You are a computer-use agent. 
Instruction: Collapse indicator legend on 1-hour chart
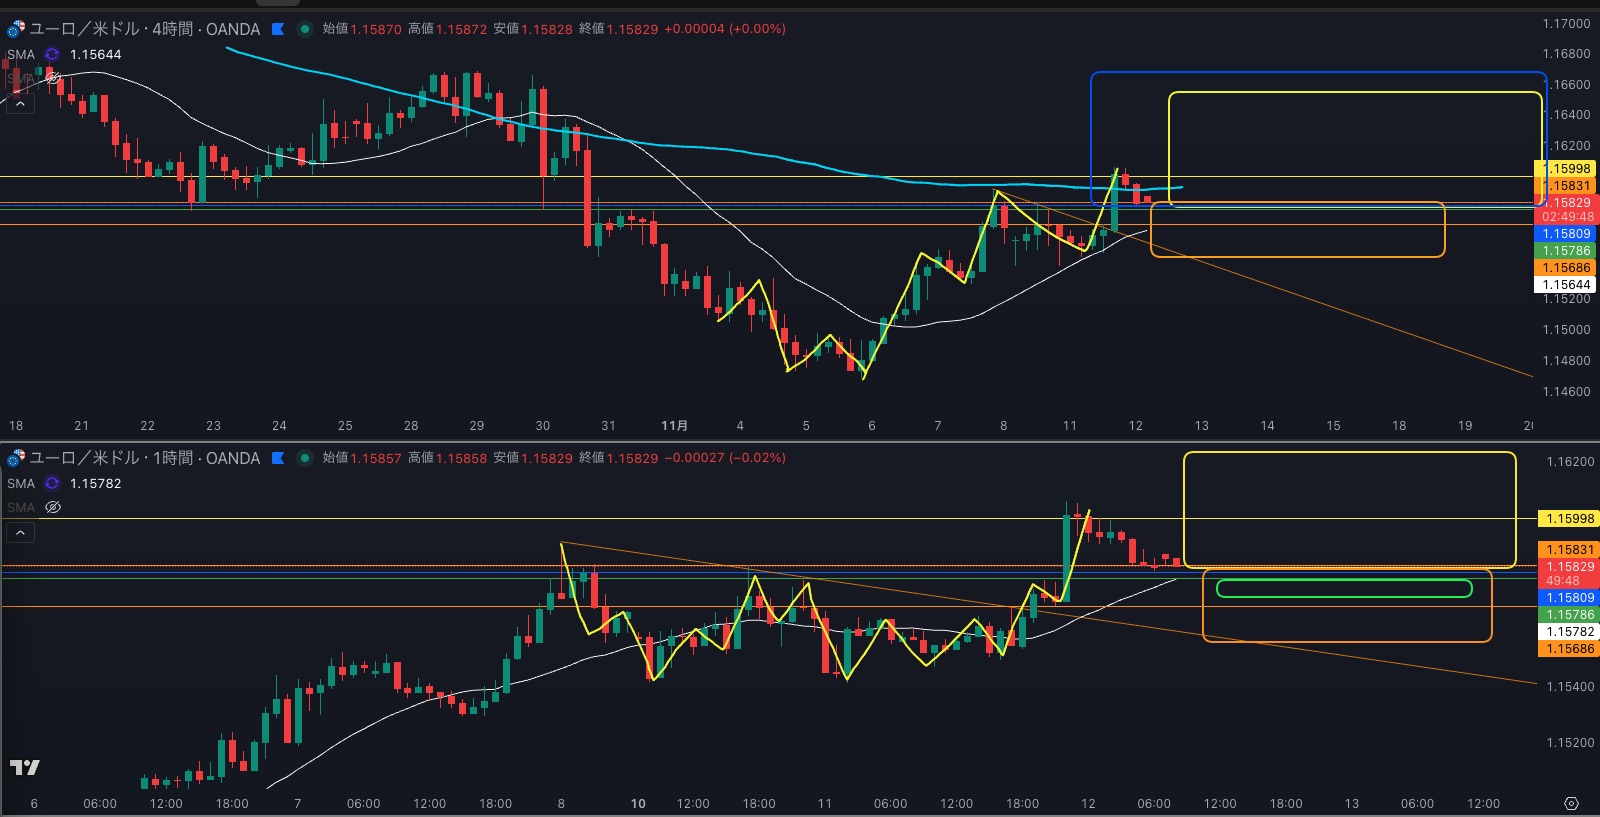point(20,533)
